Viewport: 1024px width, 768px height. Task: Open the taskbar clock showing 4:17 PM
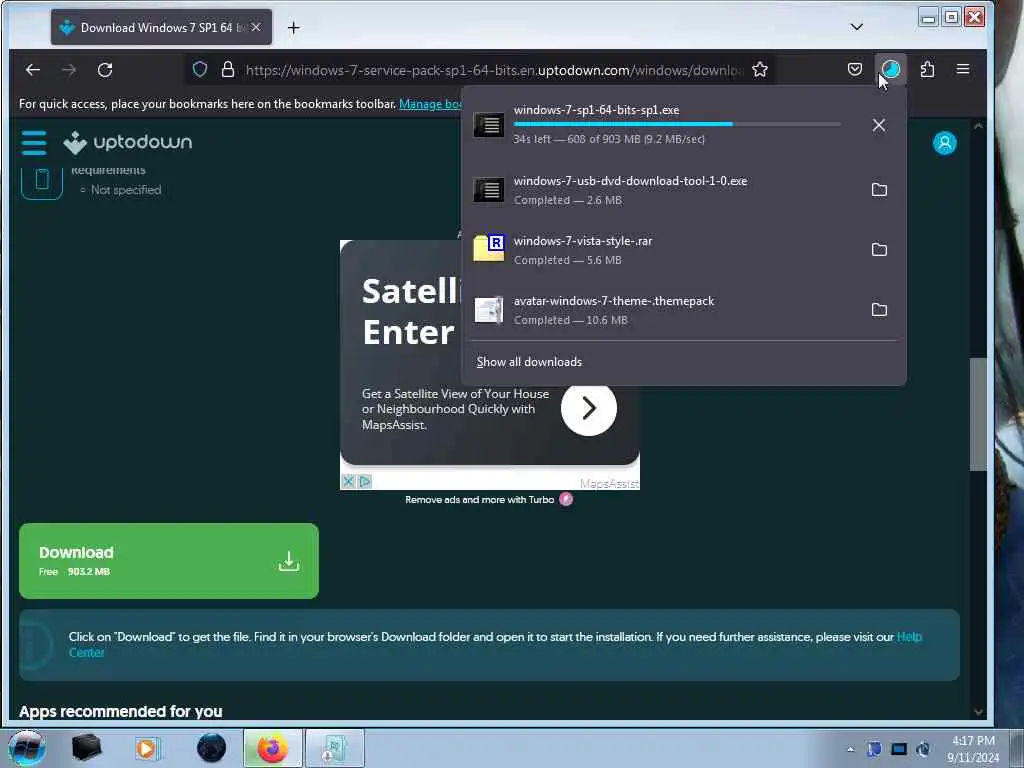tap(973, 749)
